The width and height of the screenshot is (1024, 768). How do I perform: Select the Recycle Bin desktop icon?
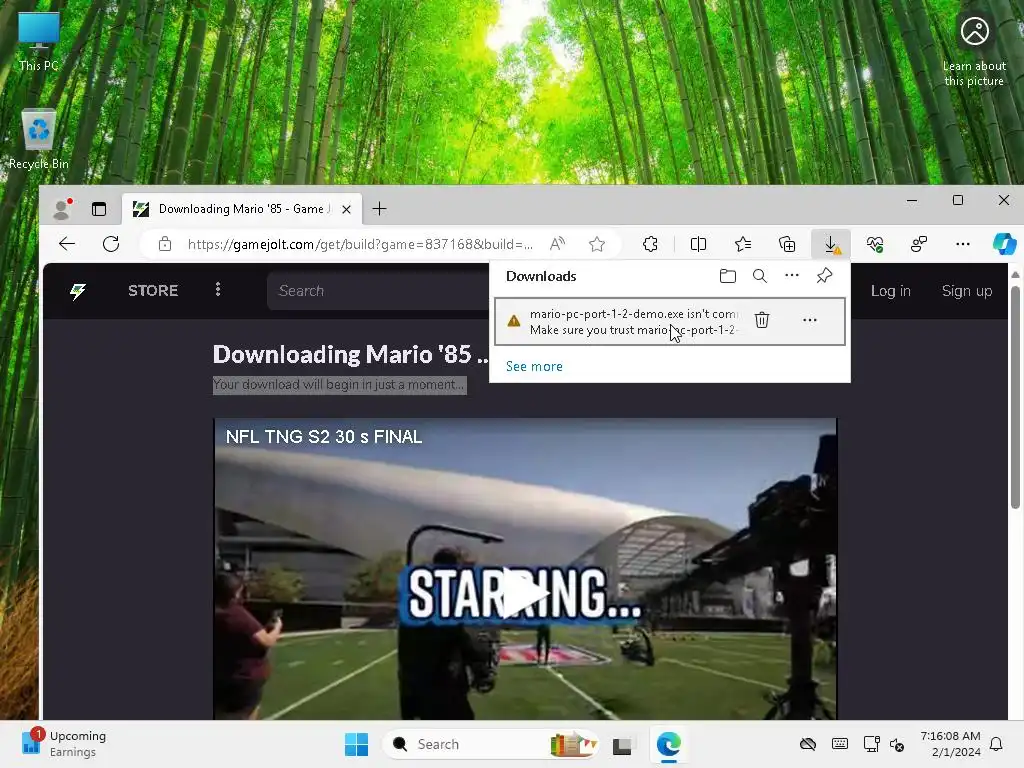click(39, 140)
